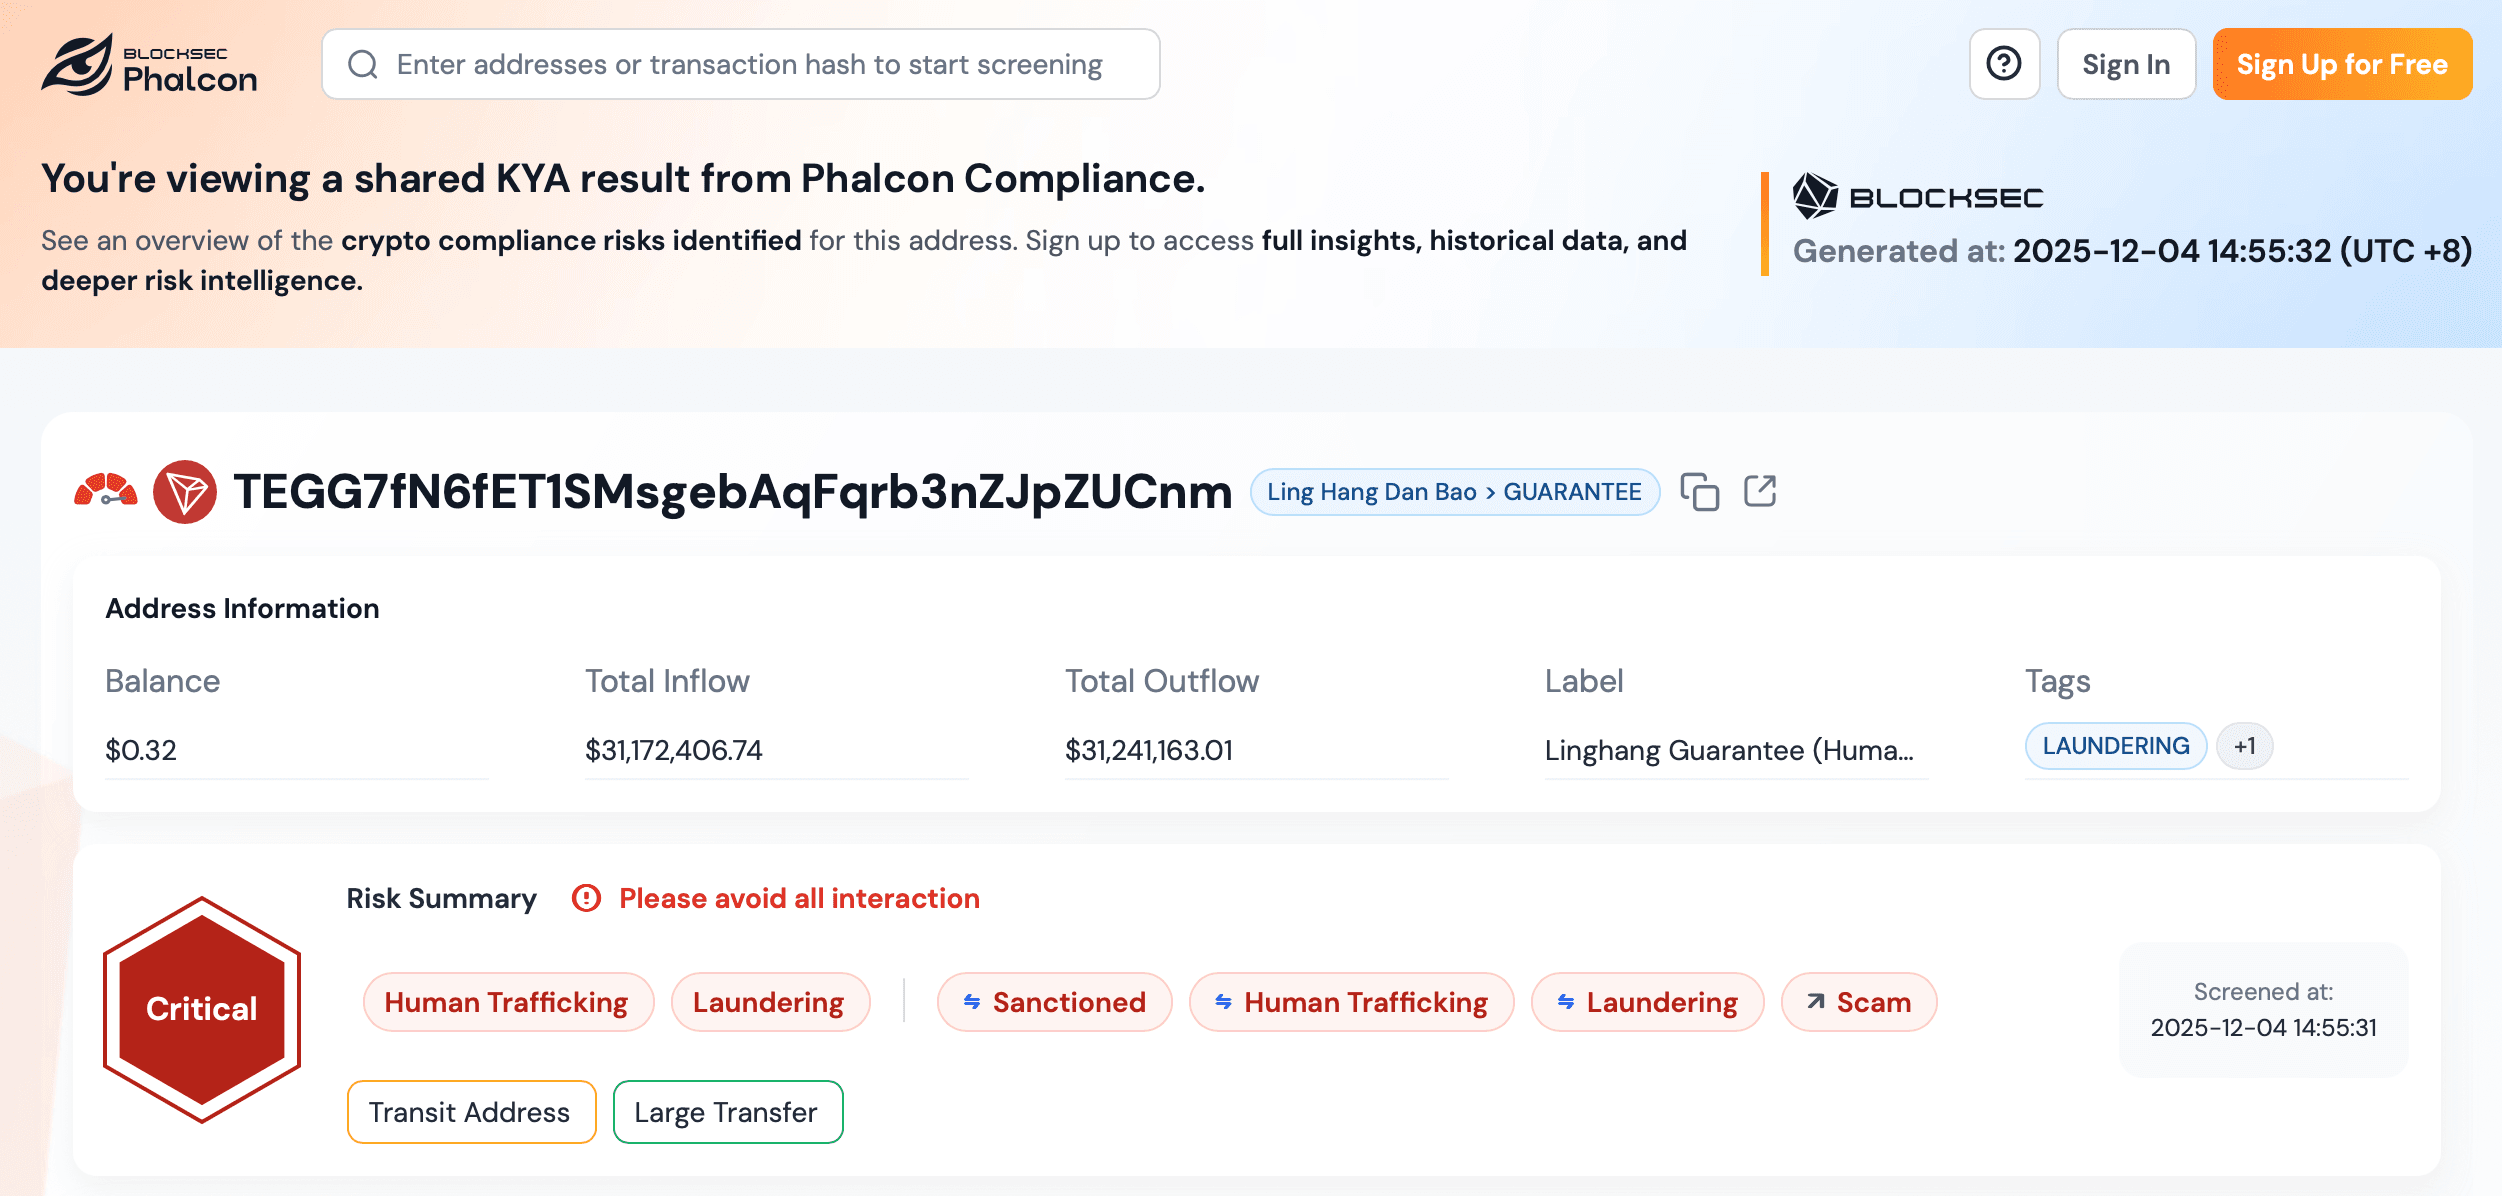Expand the +1 tags indicator
The image size is (2502, 1196).
pyautogui.click(x=2244, y=746)
